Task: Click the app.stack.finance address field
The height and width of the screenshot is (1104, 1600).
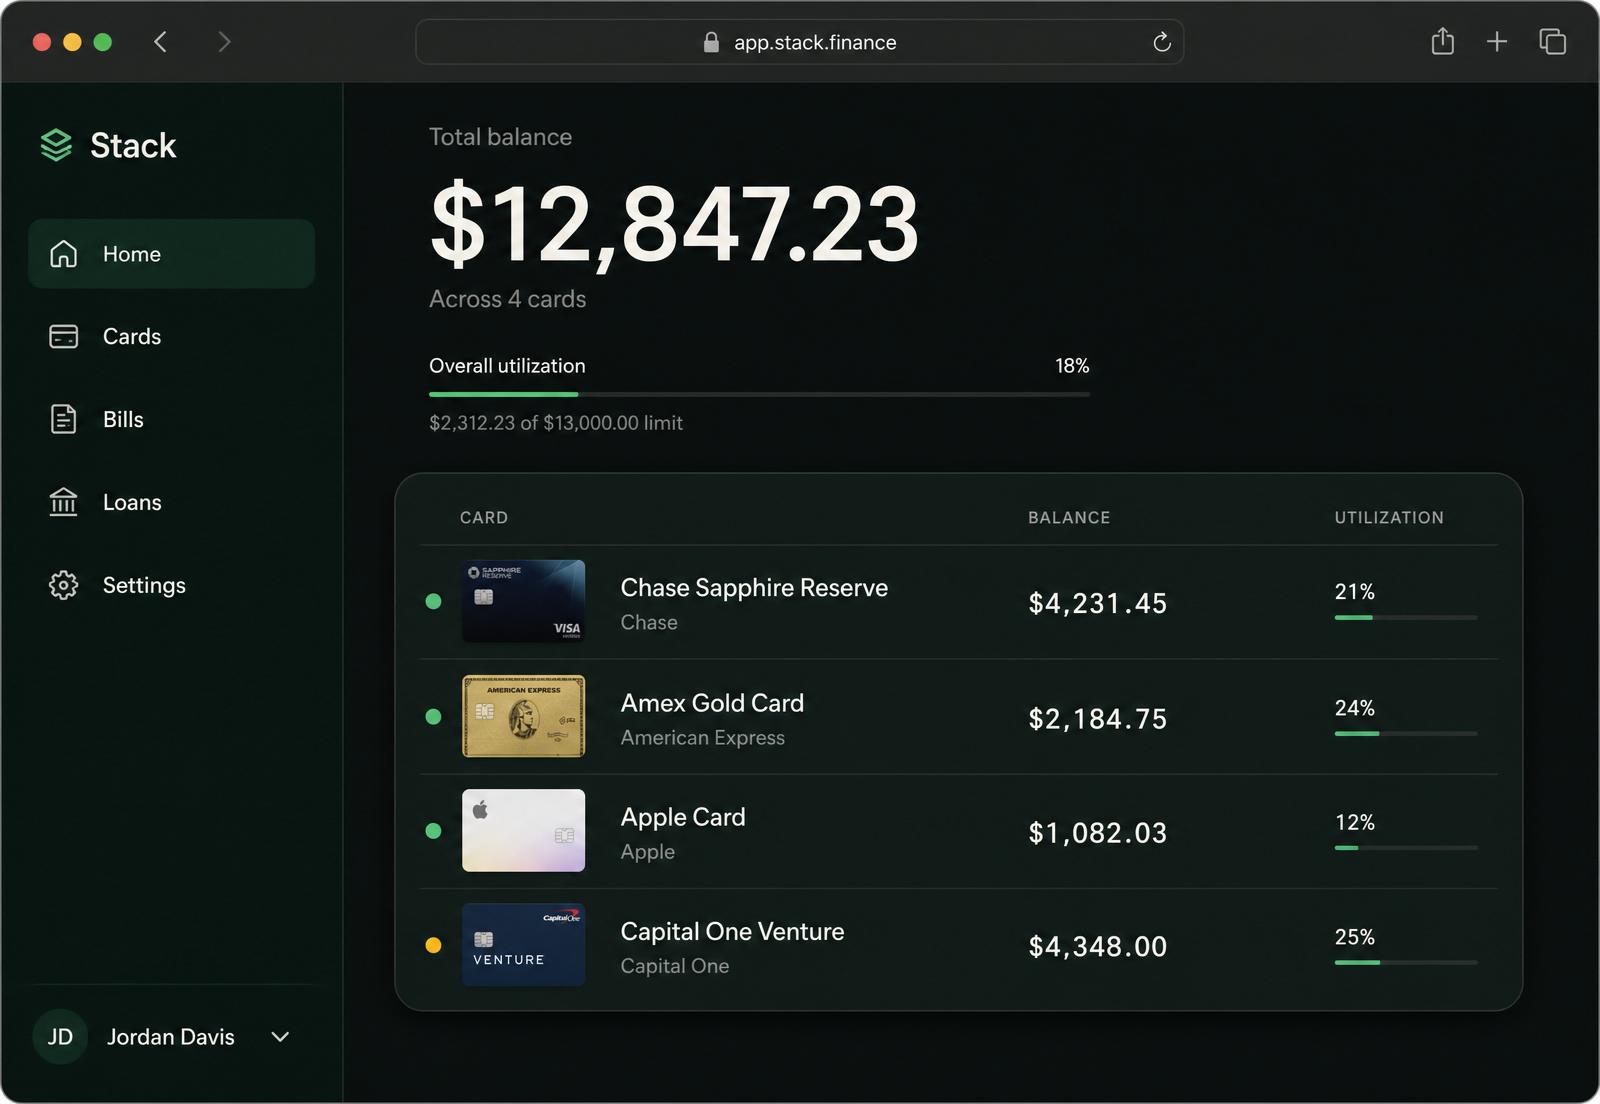Action: (x=799, y=42)
